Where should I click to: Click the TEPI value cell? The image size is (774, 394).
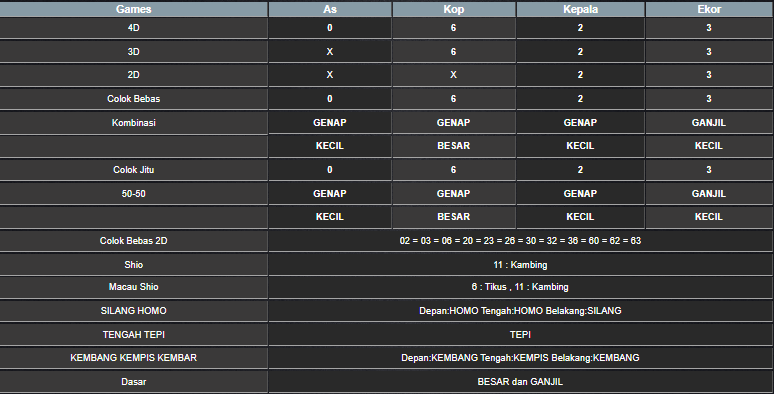tap(520, 334)
